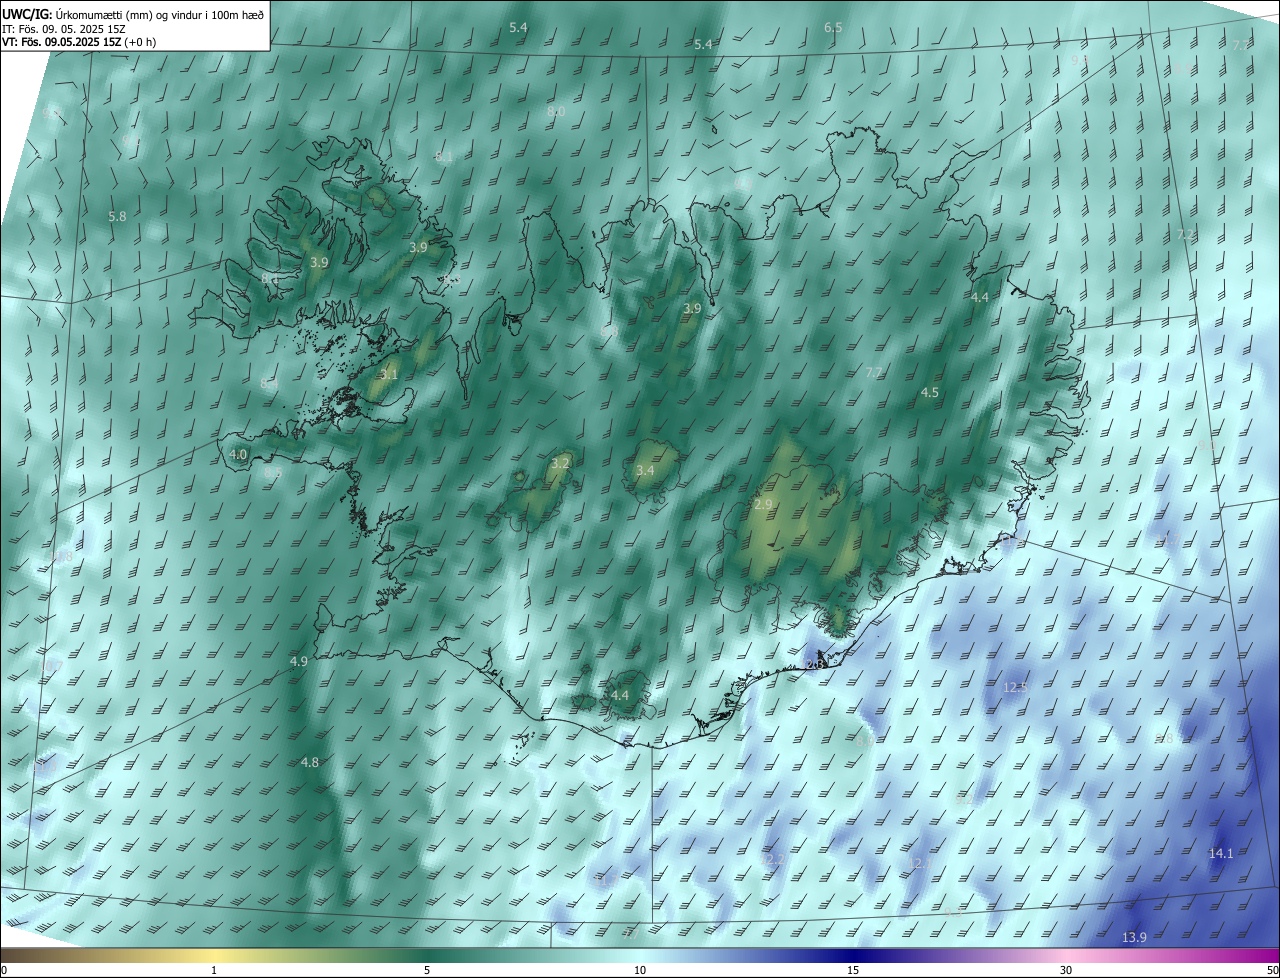This screenshot has height=978, width=1280.
Task: Click the '4.9' value on the map
Action: [299, 662]
